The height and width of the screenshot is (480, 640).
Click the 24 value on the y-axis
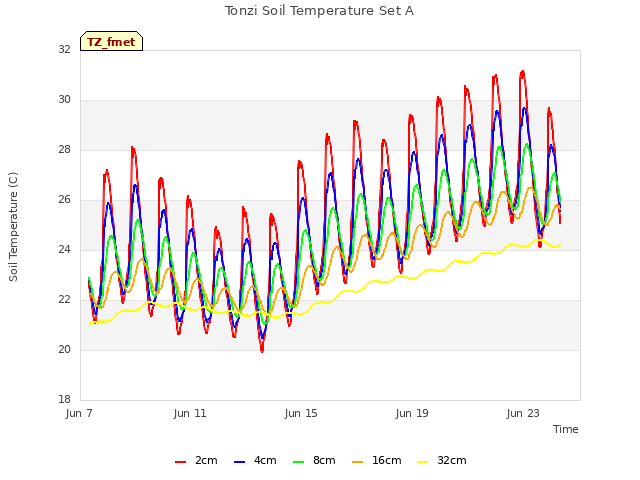pyautogui.click(x=64, y=249)
